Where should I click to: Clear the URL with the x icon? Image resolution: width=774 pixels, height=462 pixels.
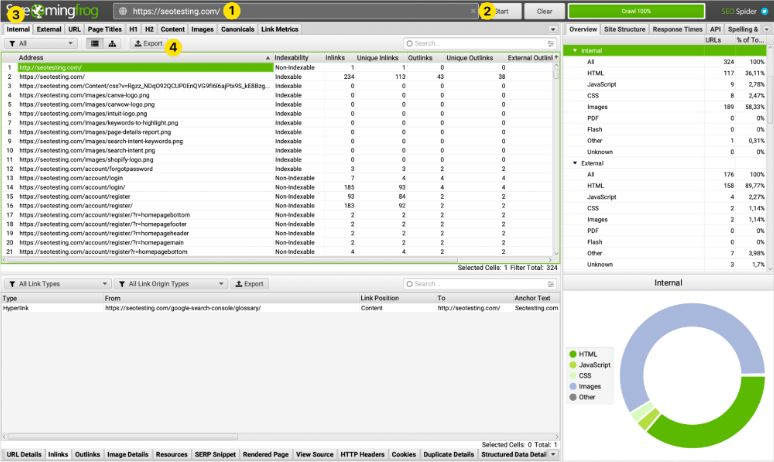click(473, 11)
